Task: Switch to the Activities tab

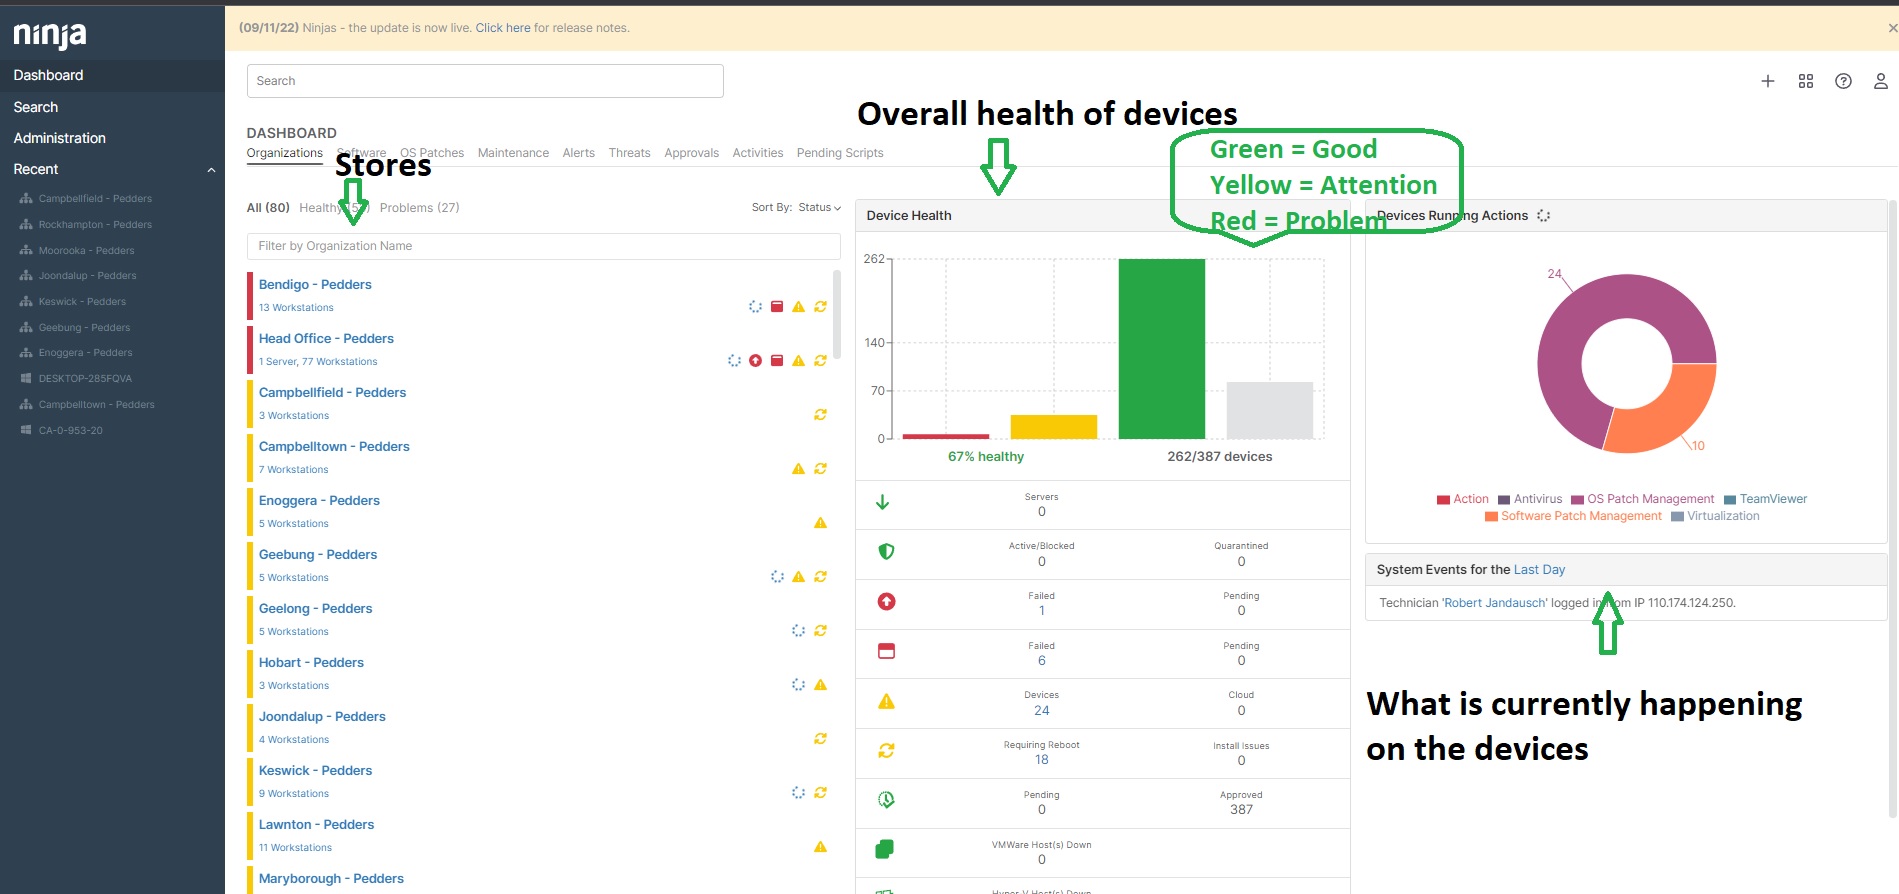Action: click(x=758, y=153)
